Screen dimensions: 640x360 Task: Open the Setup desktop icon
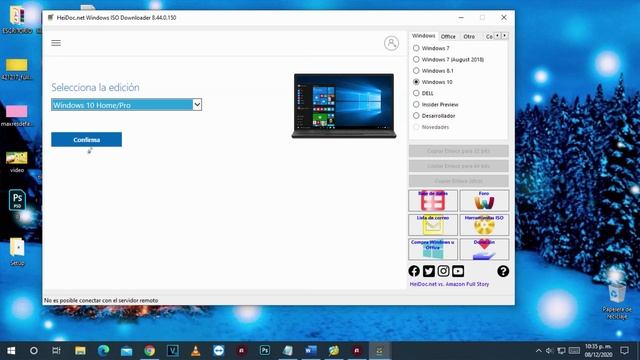pyautogui.click(x=17, y=252)
